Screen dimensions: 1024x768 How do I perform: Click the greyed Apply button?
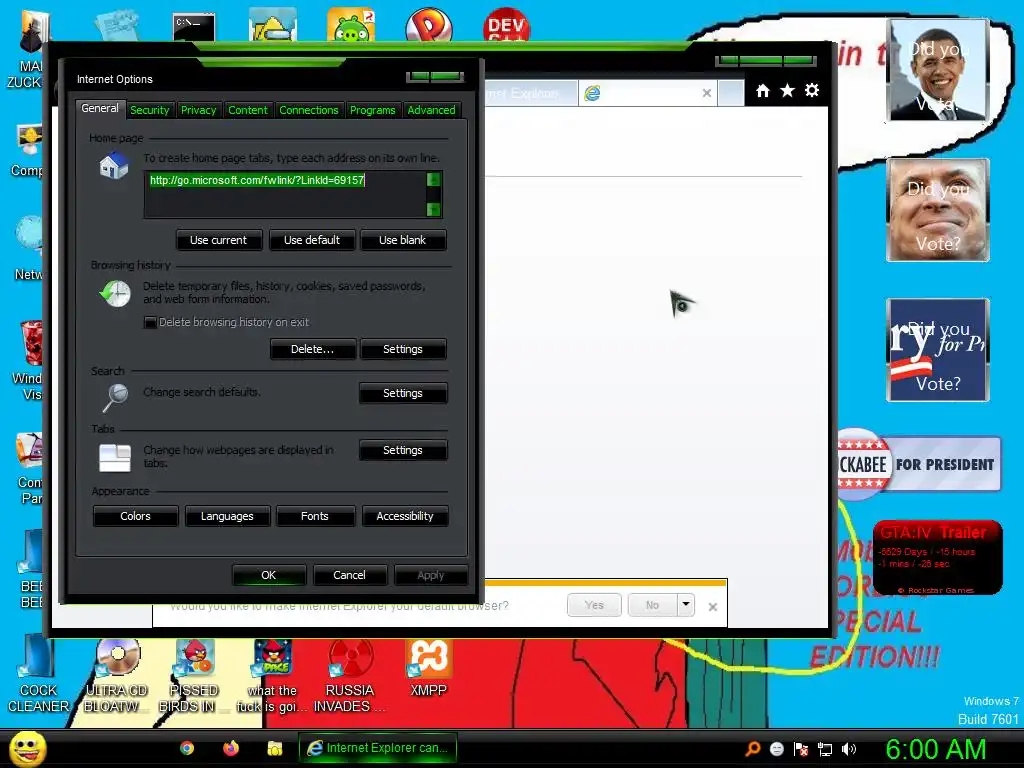pyautogui.click(x=430, y=575)
